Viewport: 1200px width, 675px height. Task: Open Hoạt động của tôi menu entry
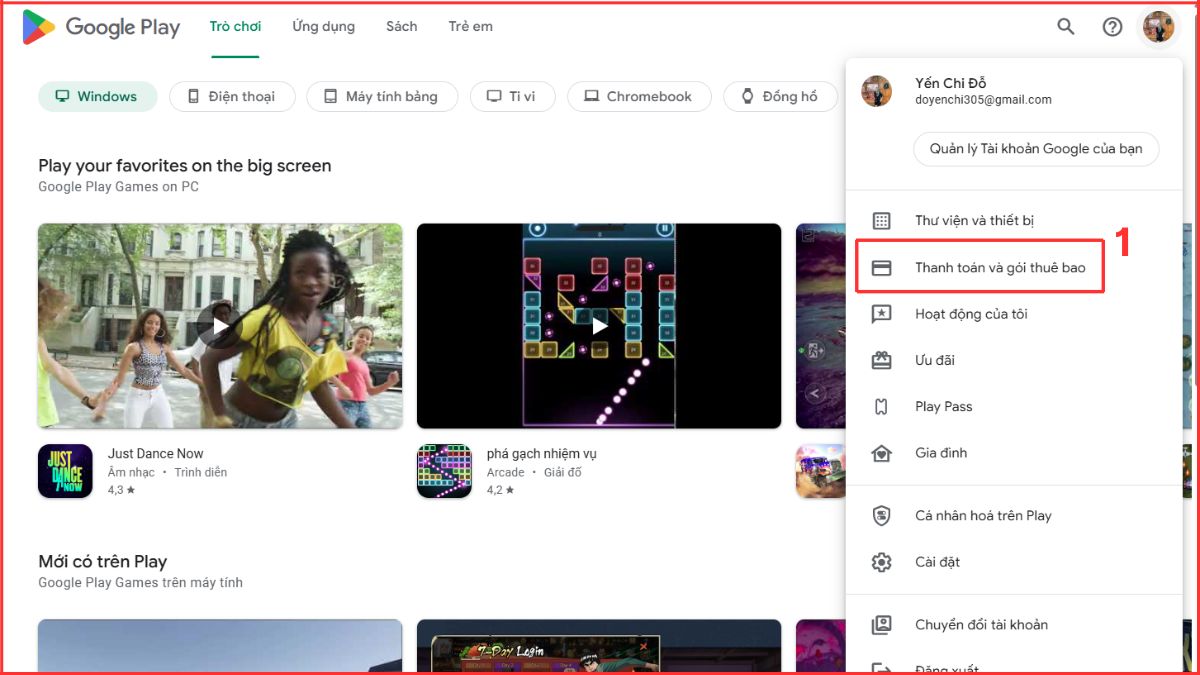point(1014,314)
